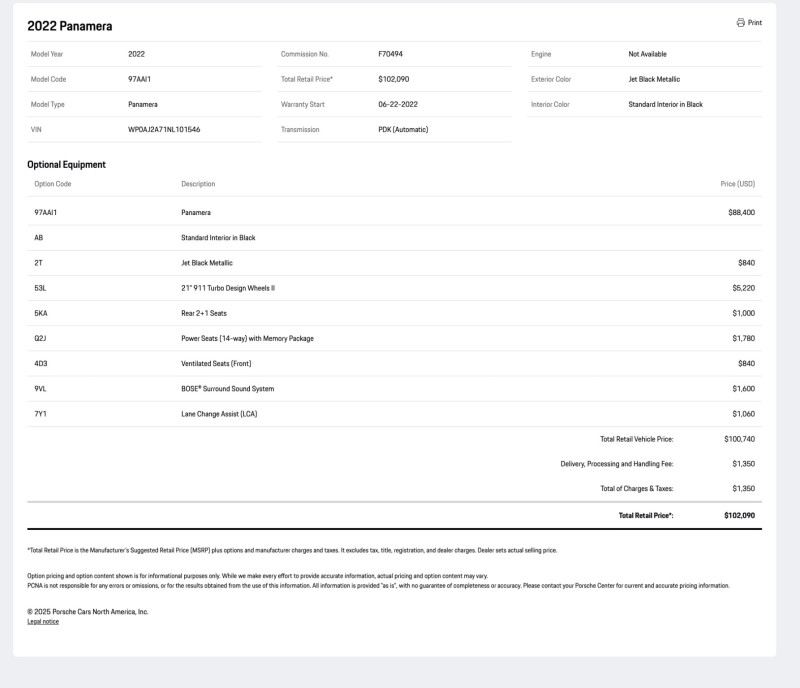800x688 pixels.
Task: Select the Total of Charges & Taxes amount
Action: point(743,488)
